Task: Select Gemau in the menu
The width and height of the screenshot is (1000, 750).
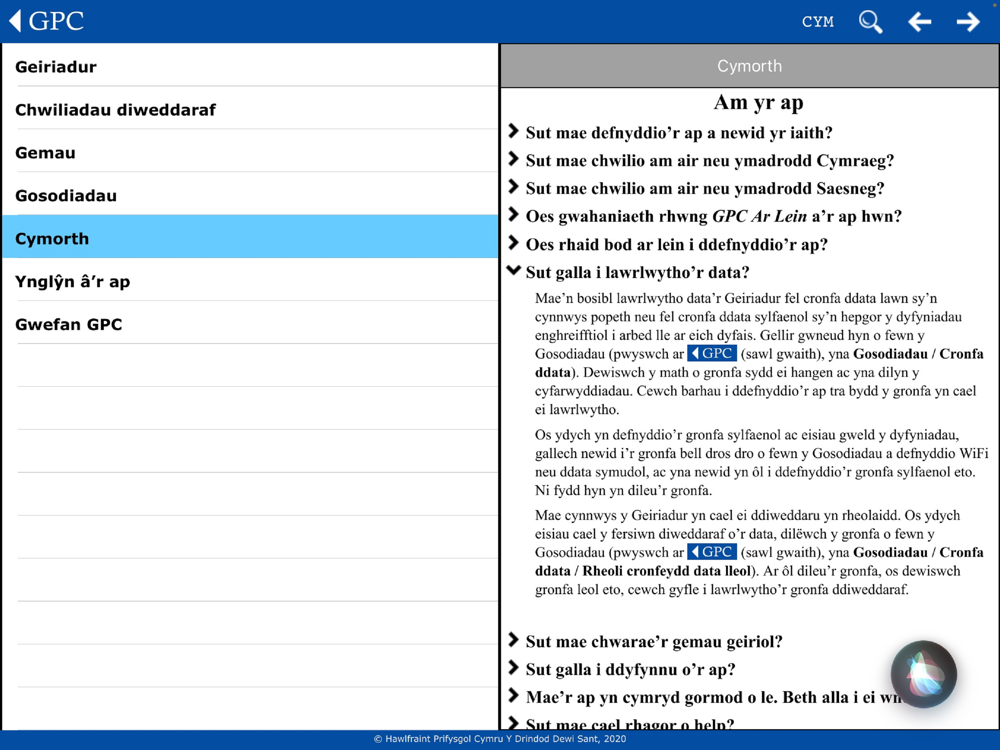Action: point(250,152)
